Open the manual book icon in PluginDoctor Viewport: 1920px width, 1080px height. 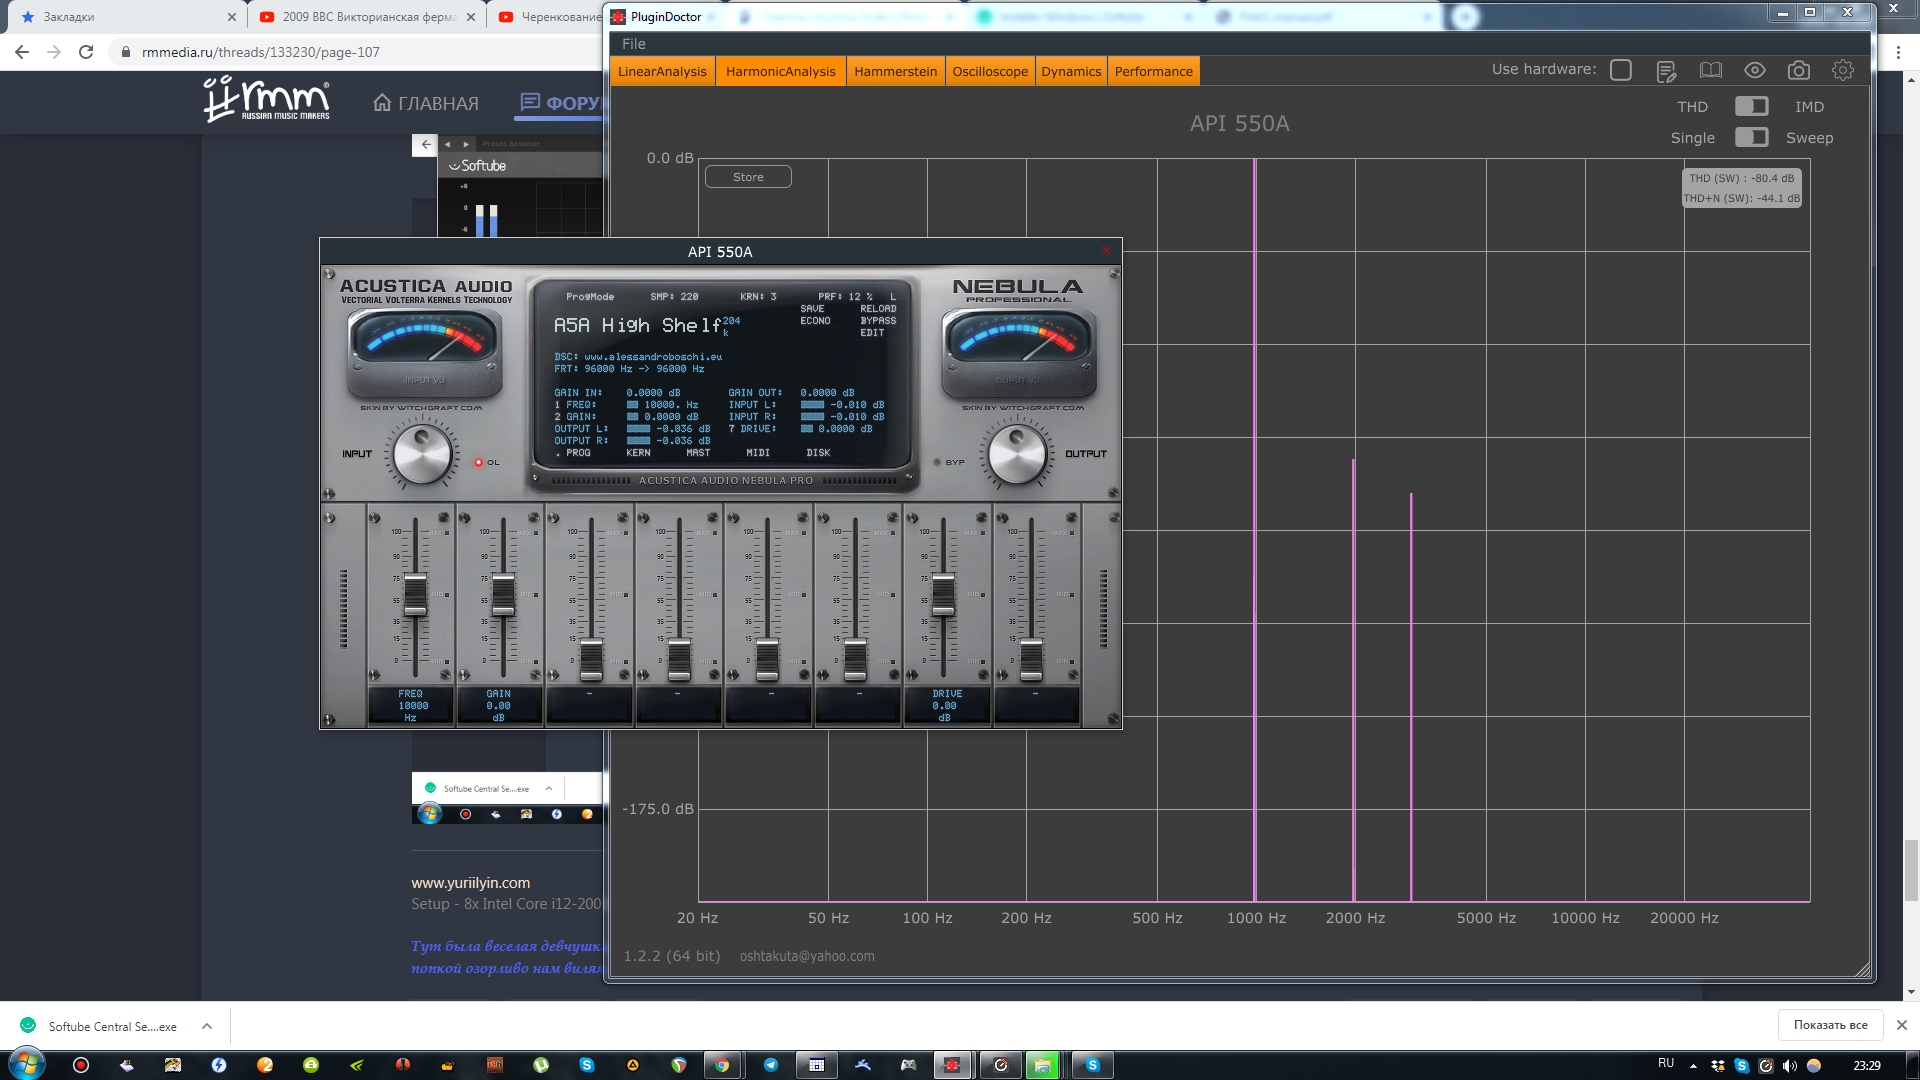tap(1711, 70)
